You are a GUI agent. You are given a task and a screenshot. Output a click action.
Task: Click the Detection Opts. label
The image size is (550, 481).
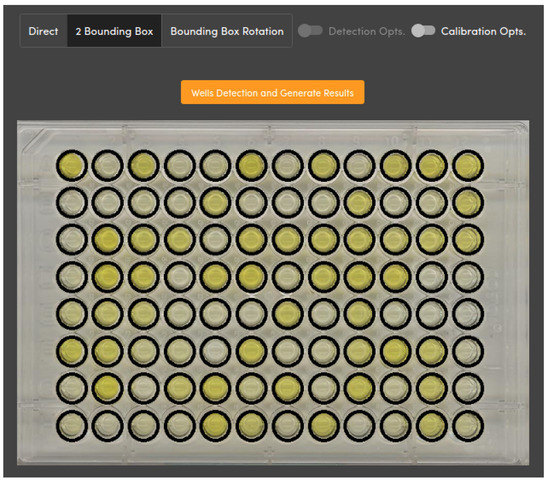click(367, 31)
